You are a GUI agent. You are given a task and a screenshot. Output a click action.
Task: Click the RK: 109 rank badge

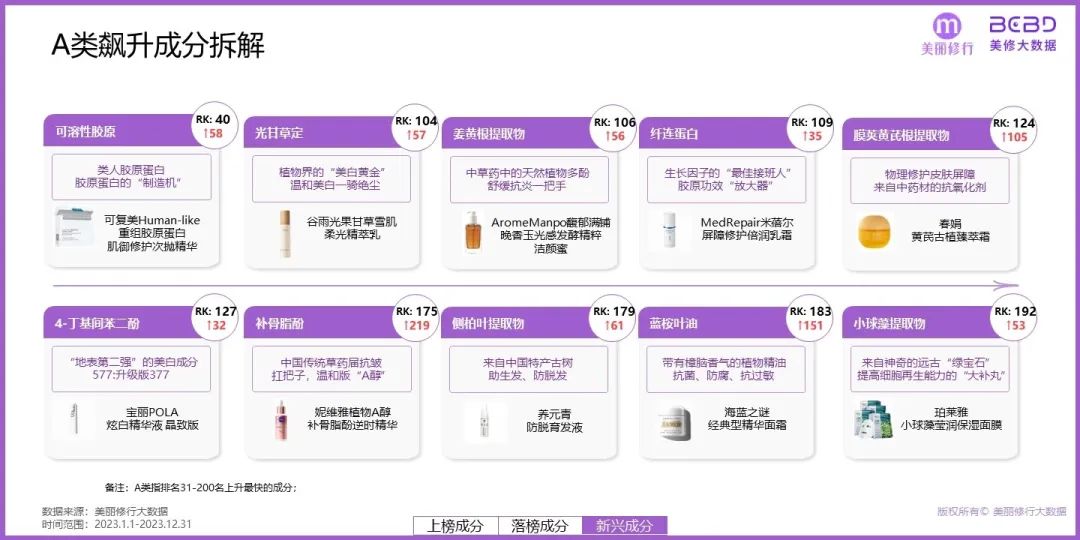coord(811,129)
